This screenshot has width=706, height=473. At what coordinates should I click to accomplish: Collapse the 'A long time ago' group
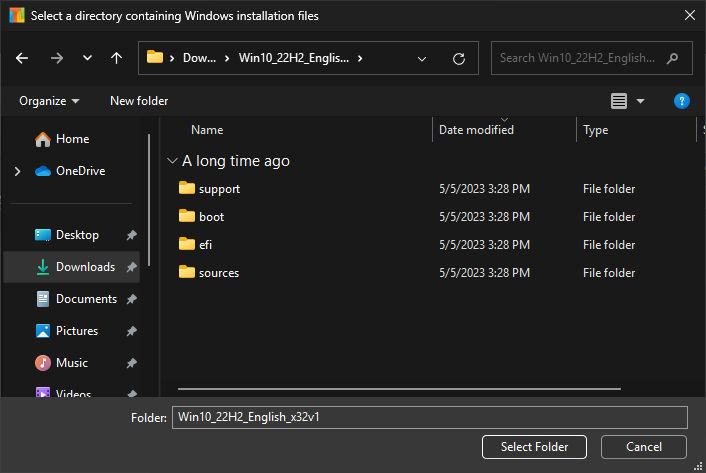[172, 161]
